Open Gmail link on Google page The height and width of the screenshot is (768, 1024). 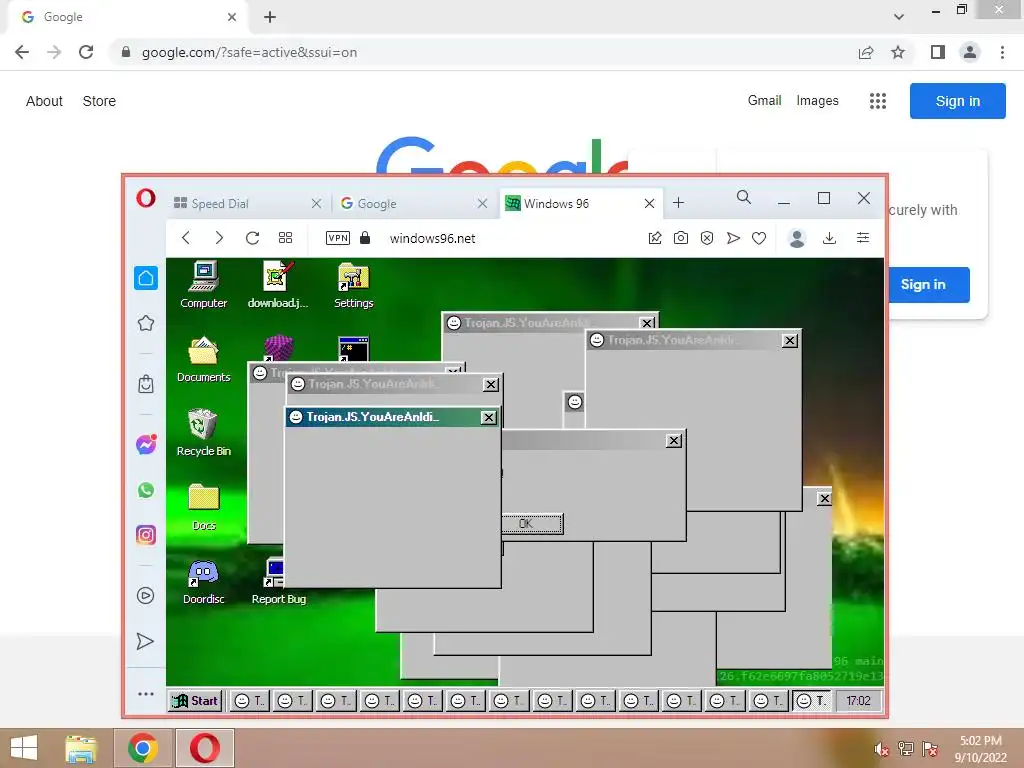764,101
